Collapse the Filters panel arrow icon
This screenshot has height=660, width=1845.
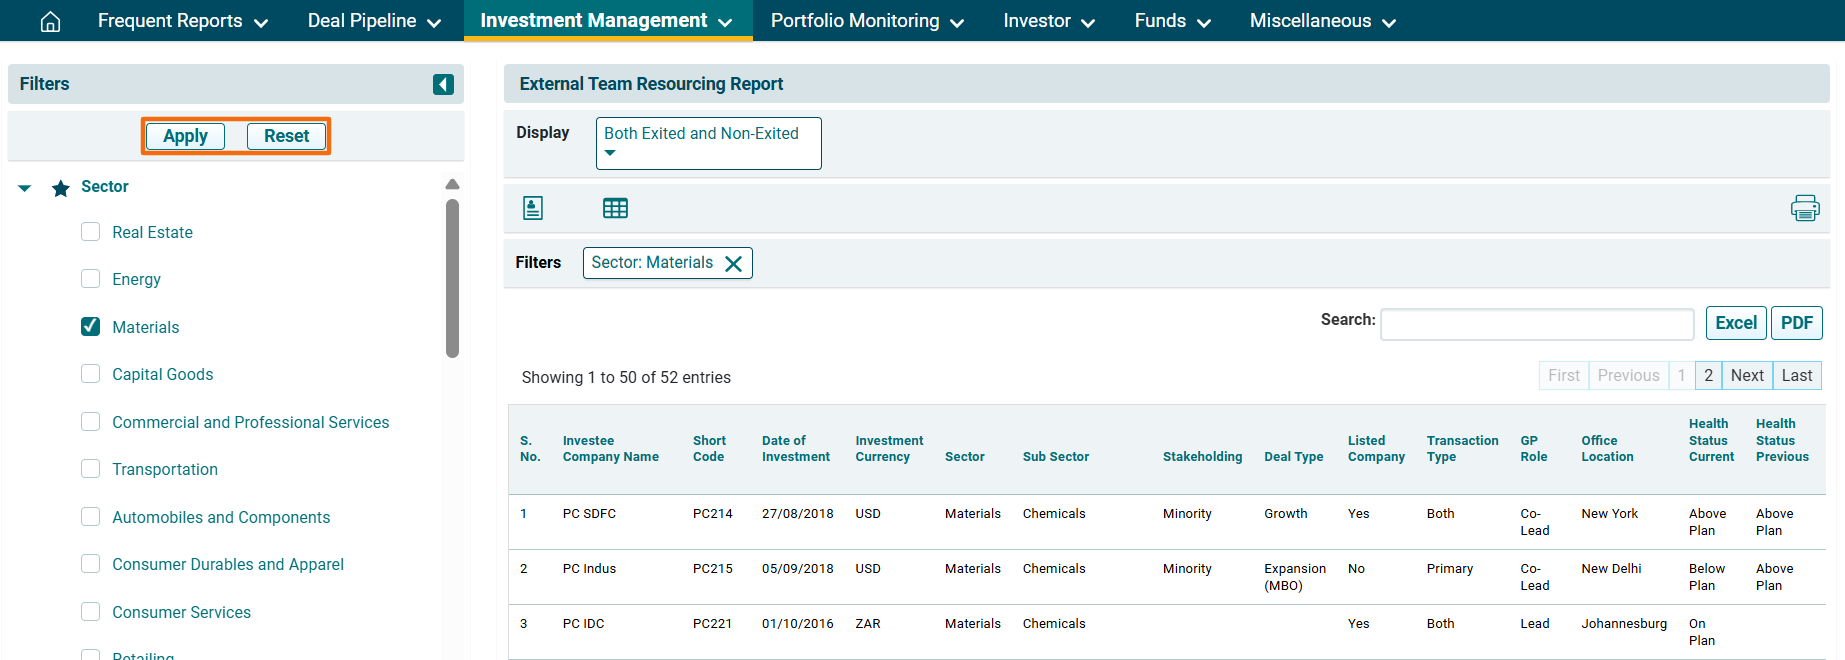(443, 85)
